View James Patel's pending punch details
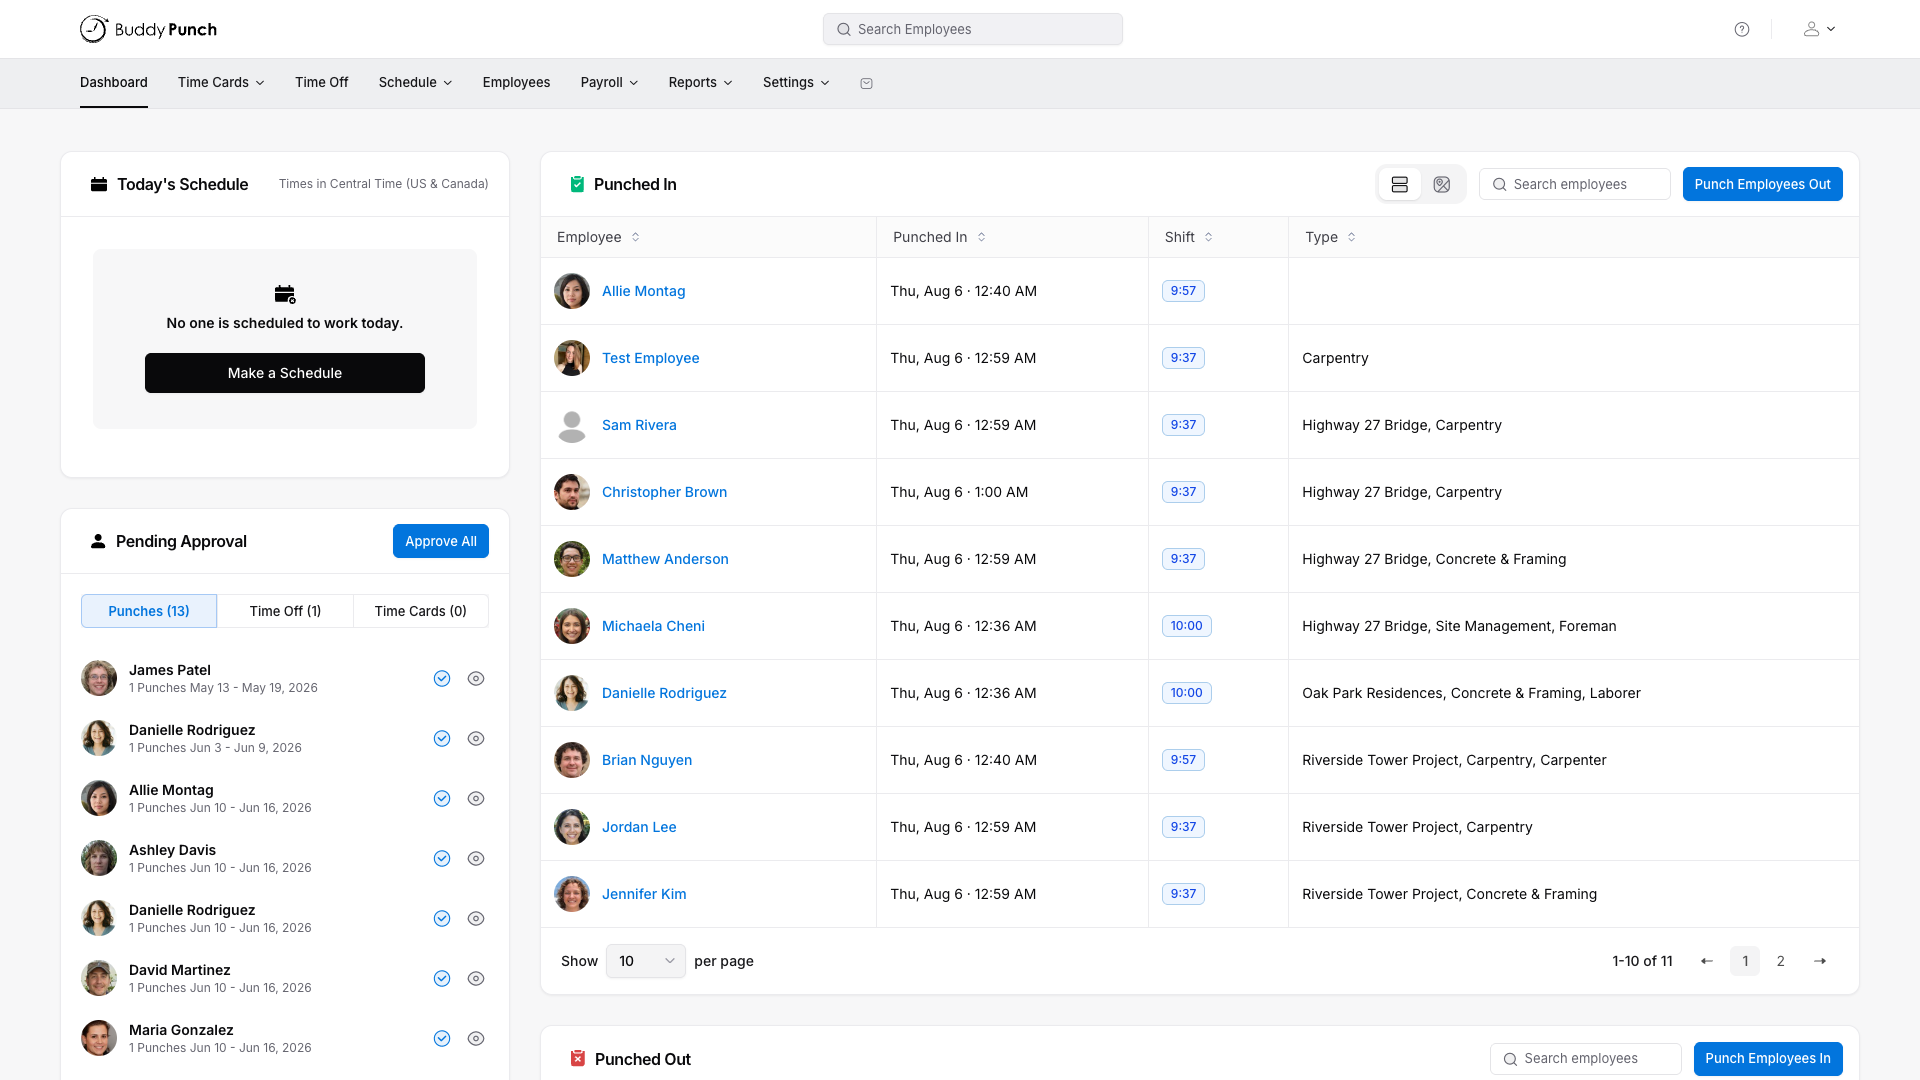Viewport: 1920px width, 1080px height. tap(476, 678)
